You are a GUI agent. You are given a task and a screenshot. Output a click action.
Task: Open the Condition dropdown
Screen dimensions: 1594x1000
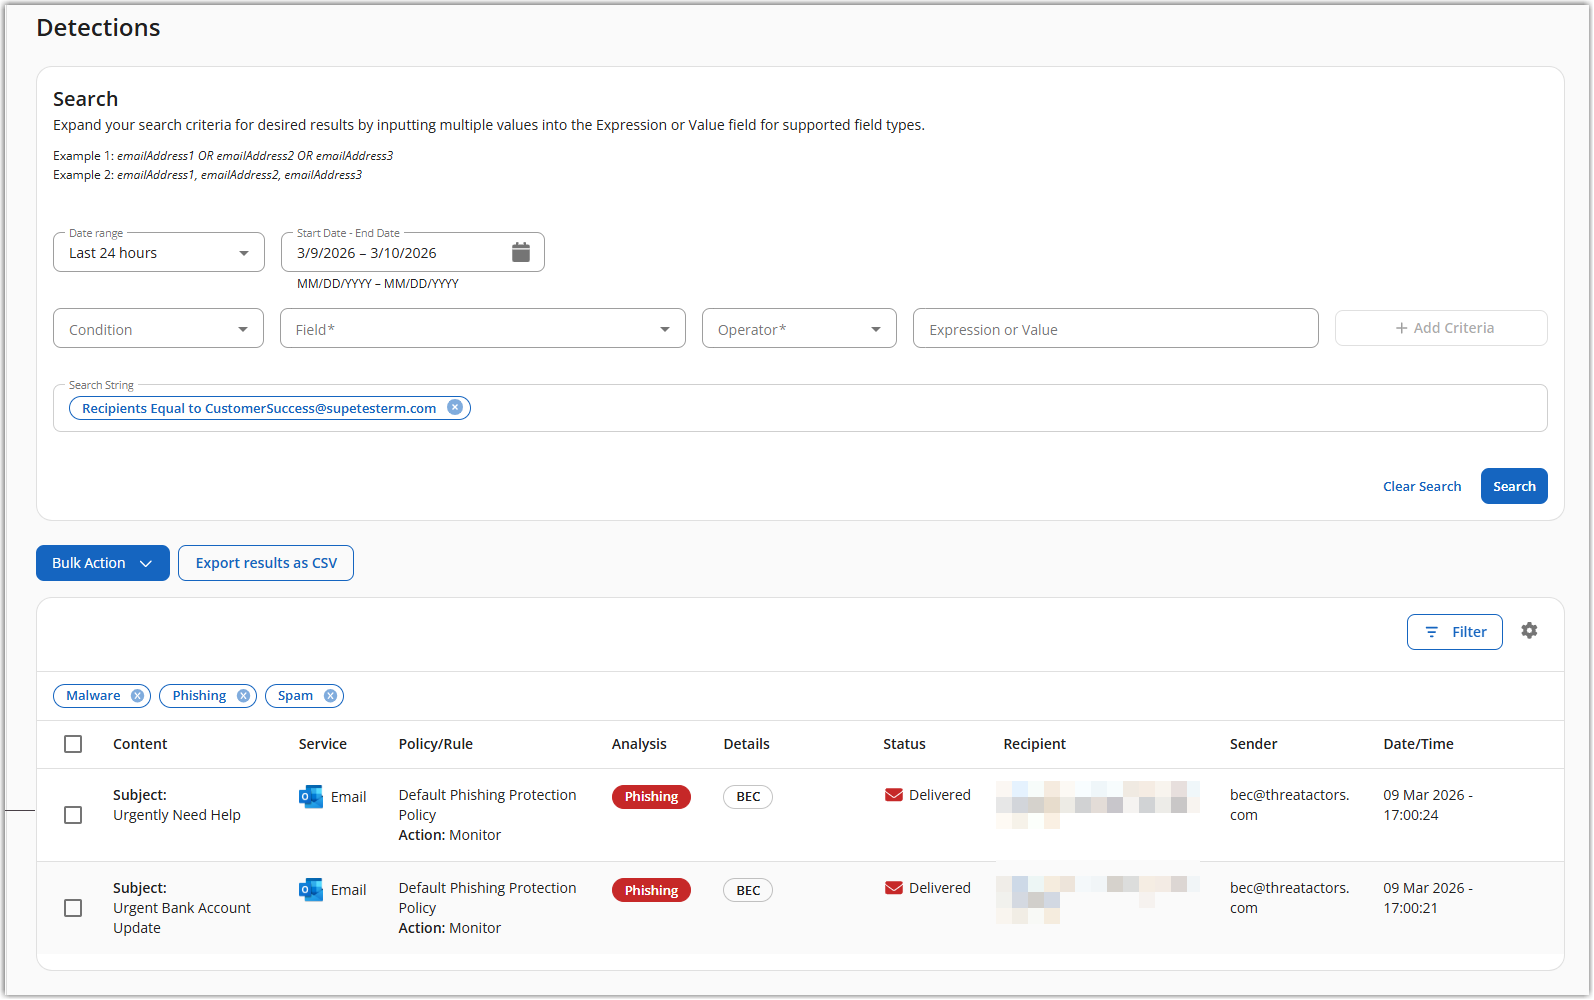159,329
